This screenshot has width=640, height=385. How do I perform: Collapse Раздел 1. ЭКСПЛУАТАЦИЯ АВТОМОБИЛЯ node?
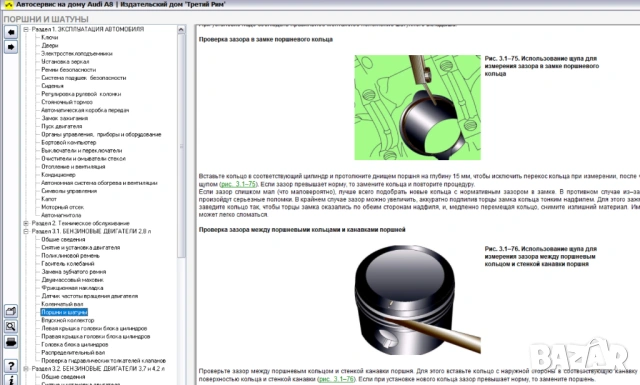pos(26,29)
